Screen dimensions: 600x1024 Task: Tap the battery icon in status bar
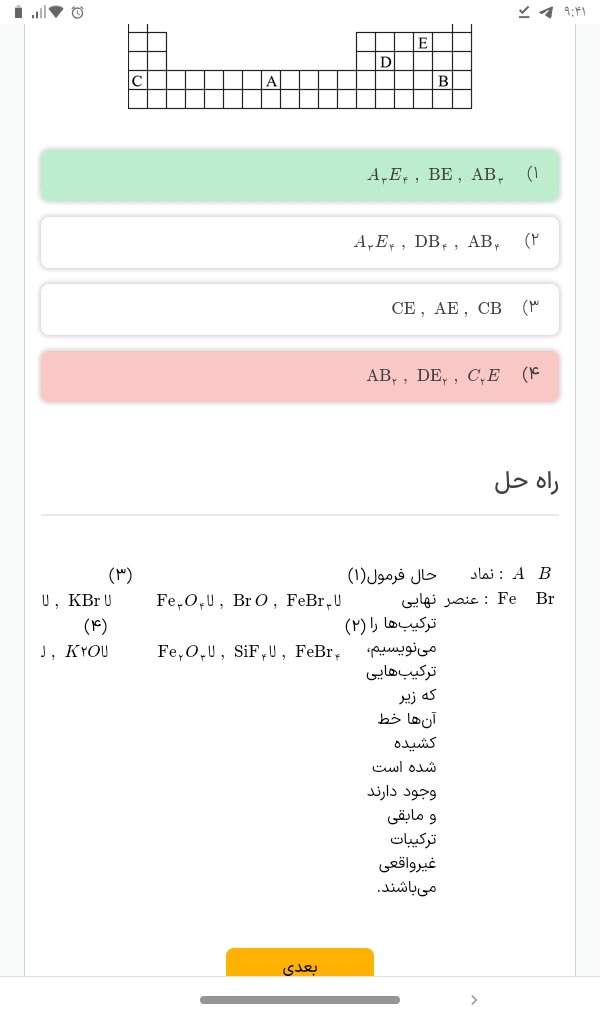(x=18, y=12)
